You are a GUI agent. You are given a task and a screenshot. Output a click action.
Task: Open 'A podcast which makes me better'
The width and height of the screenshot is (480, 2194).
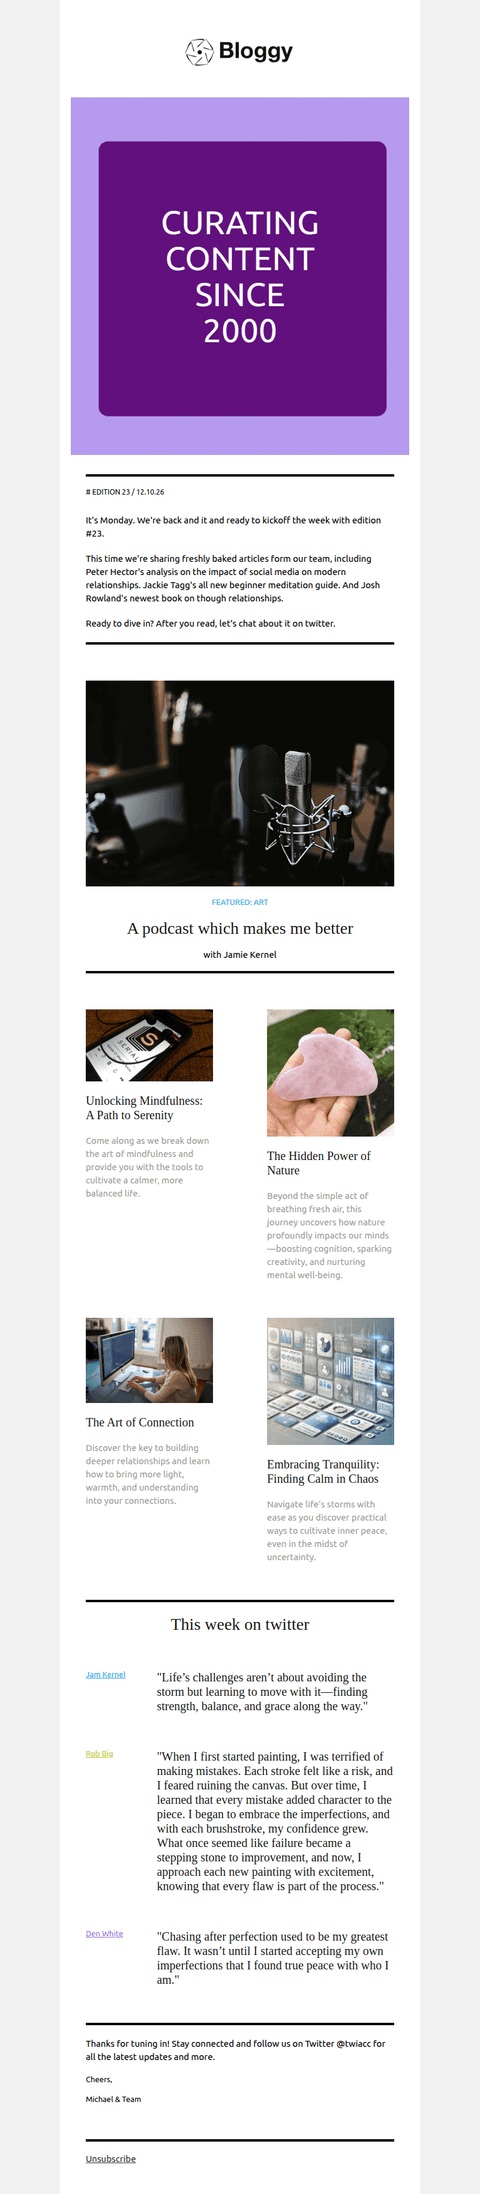(x=240, y=928)
